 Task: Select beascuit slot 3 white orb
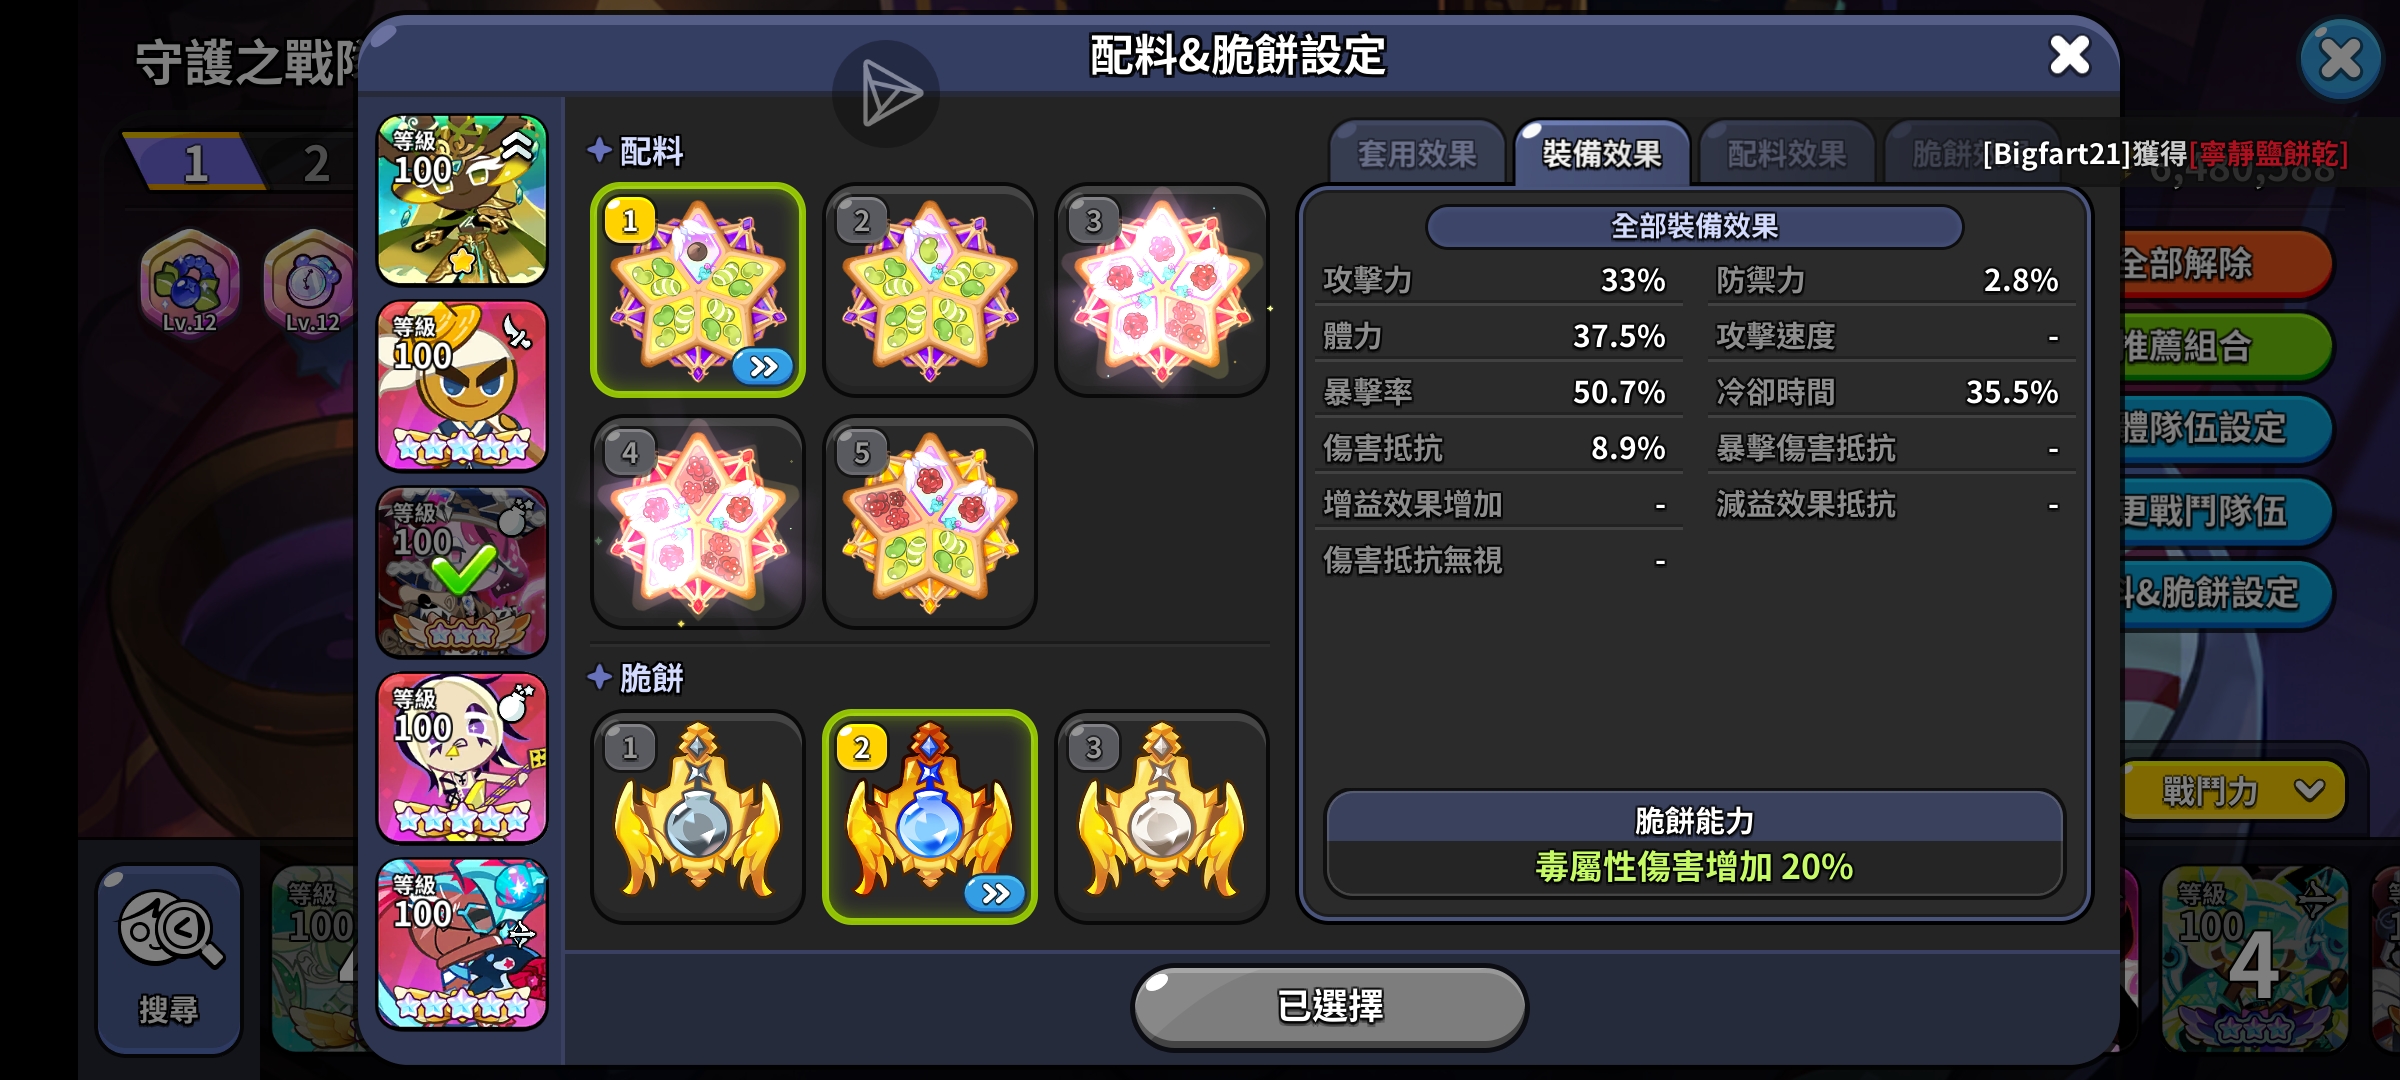click(x=1161, y=817)
